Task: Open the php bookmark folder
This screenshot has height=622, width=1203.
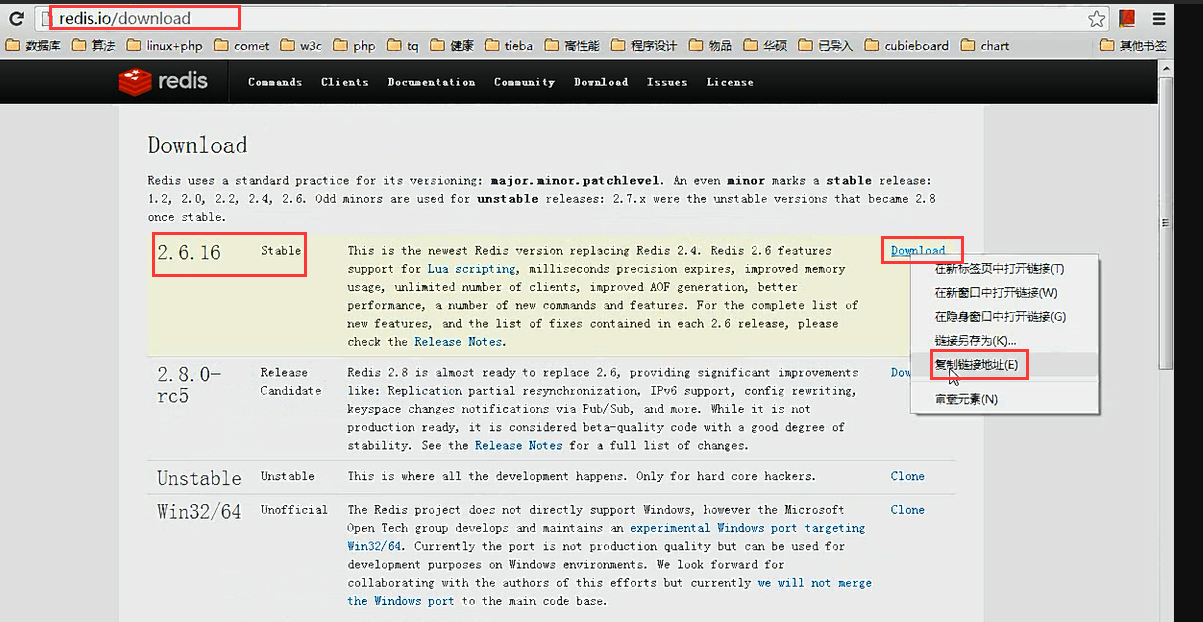Action: point(354,45)
